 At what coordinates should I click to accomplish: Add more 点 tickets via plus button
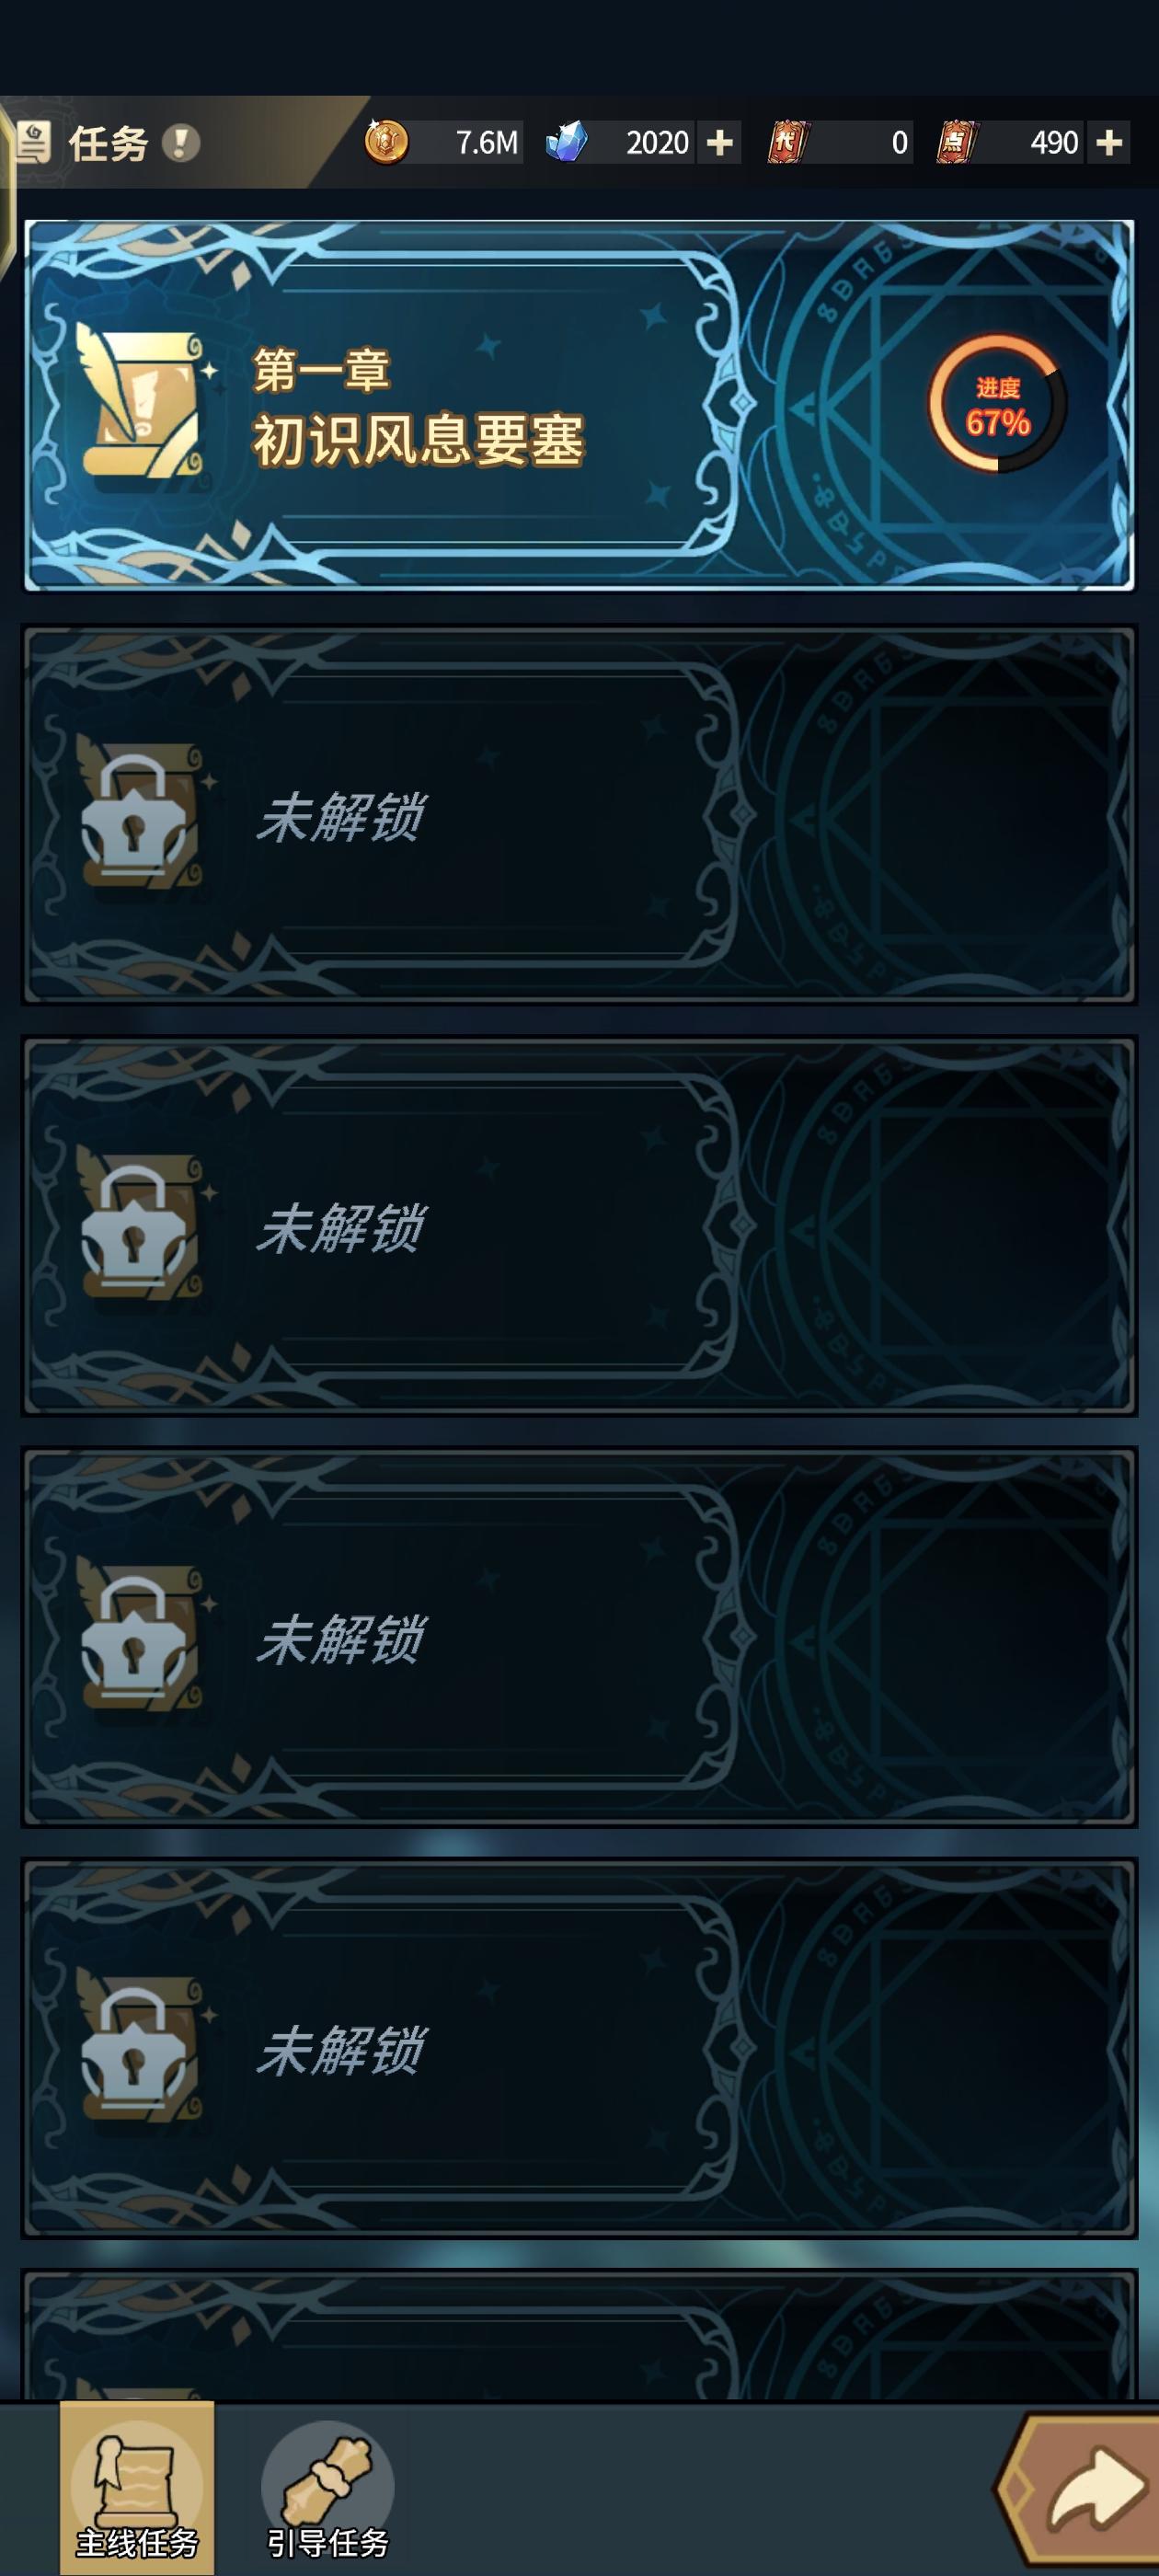(x=1109, y=143)
